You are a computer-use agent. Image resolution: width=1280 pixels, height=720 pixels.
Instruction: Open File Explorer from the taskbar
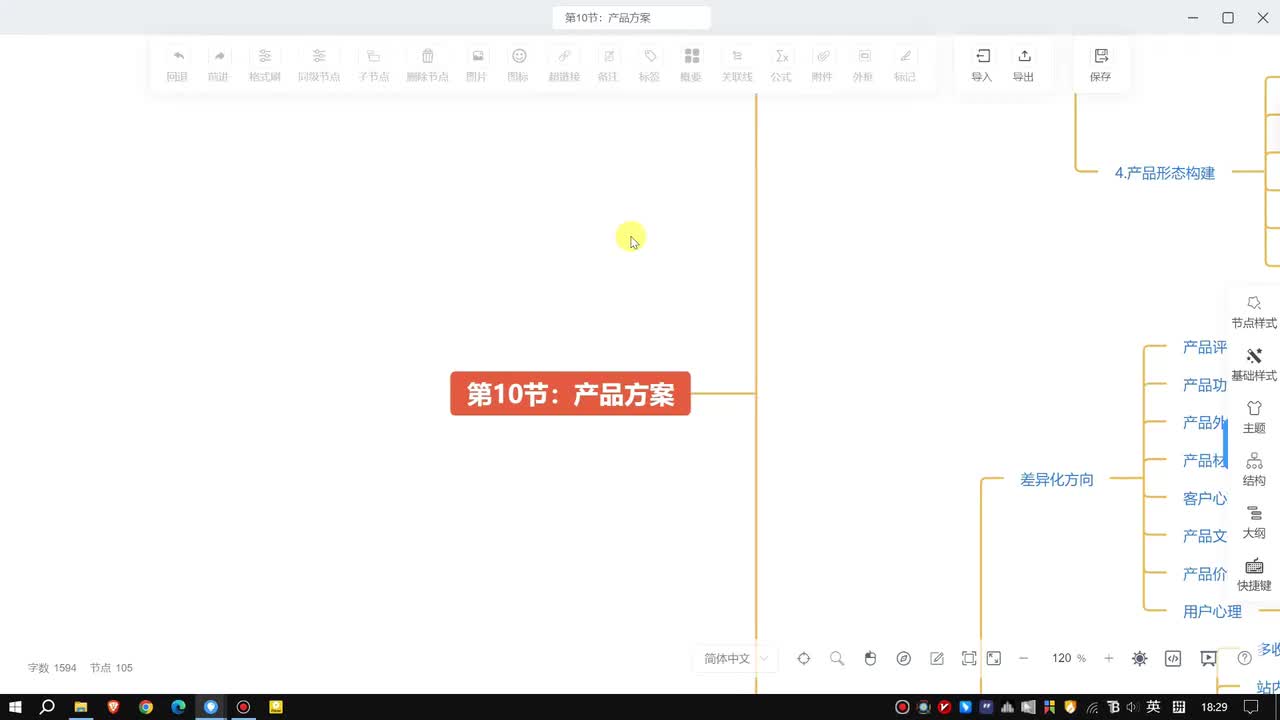81,707
